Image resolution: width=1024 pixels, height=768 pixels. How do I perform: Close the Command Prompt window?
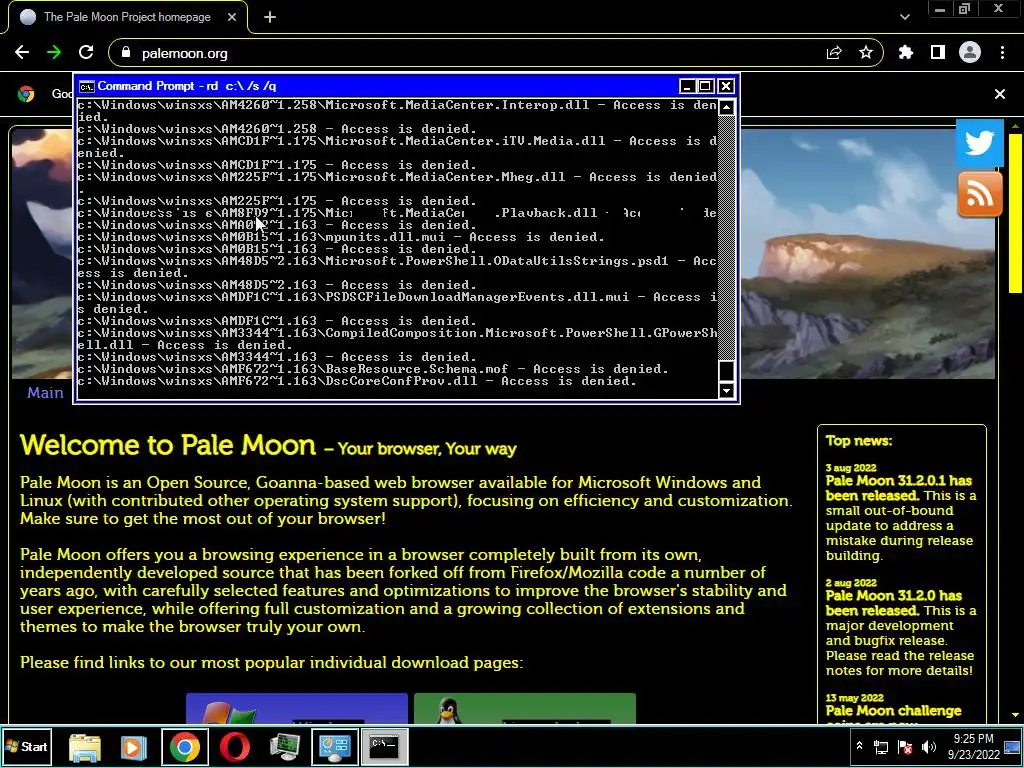(726, 86)
